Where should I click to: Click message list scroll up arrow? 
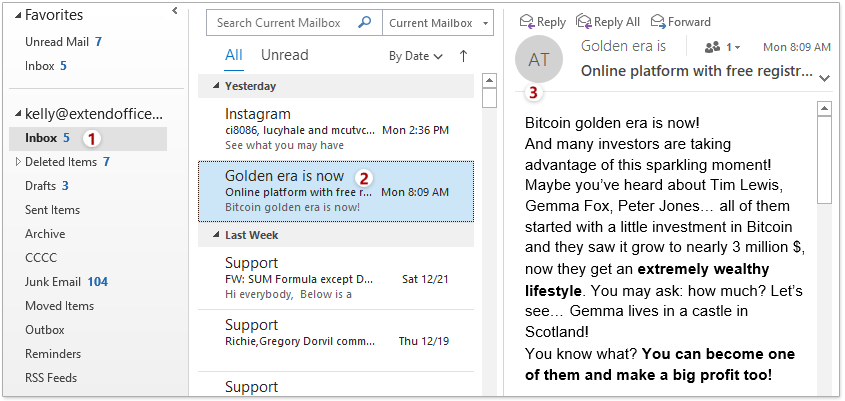click(489, 81)
